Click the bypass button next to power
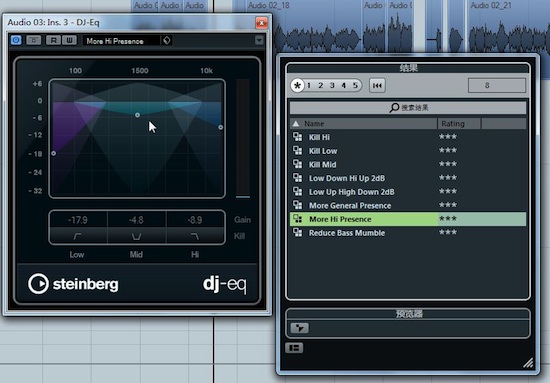The image size is (550, 383). coord(34,40)
